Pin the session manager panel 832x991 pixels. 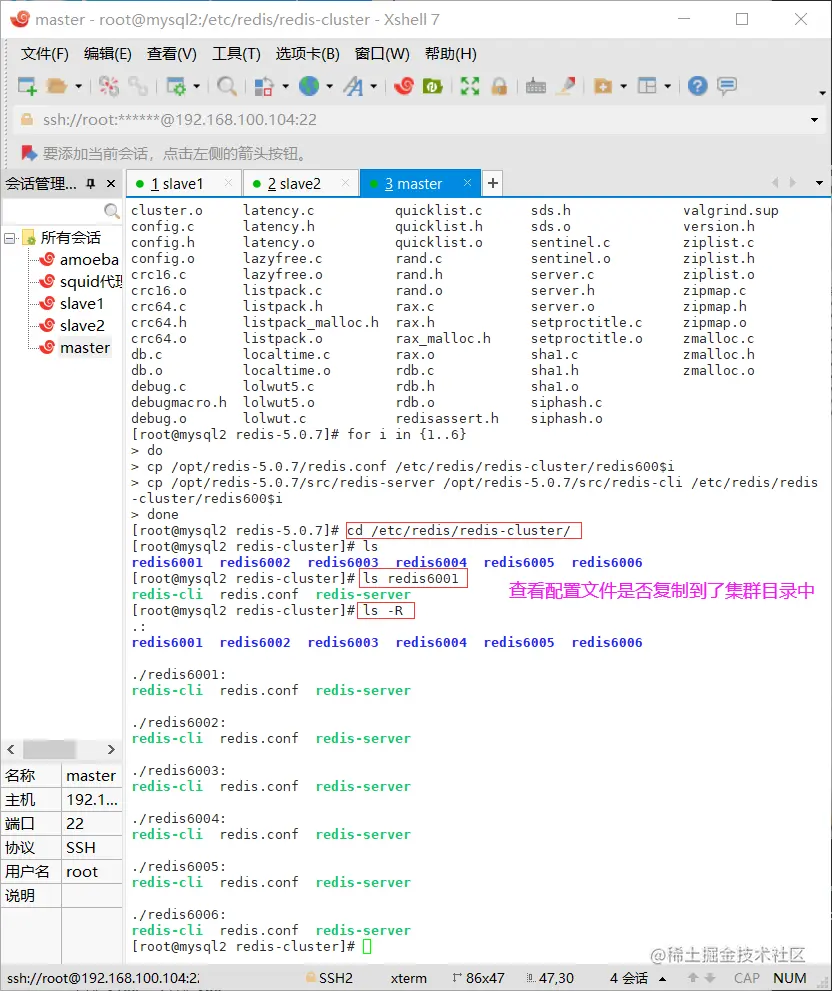click(91, 184)
